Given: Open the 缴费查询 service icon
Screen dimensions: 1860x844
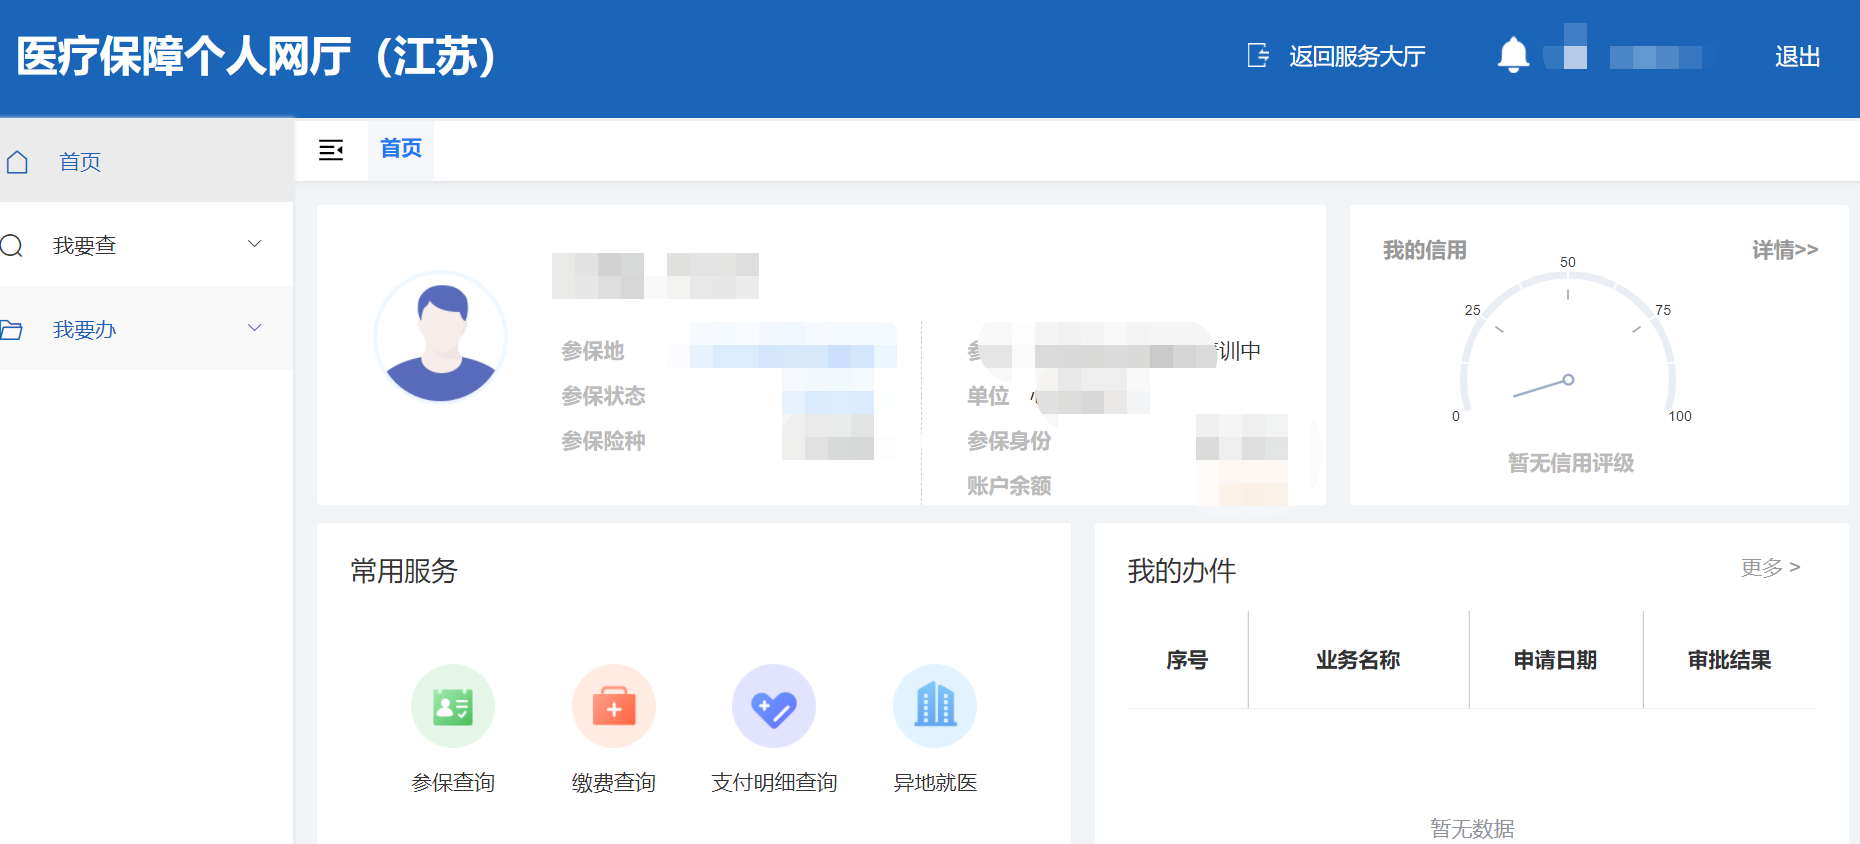Looking at the screenshot, I should tap(614, 706).
